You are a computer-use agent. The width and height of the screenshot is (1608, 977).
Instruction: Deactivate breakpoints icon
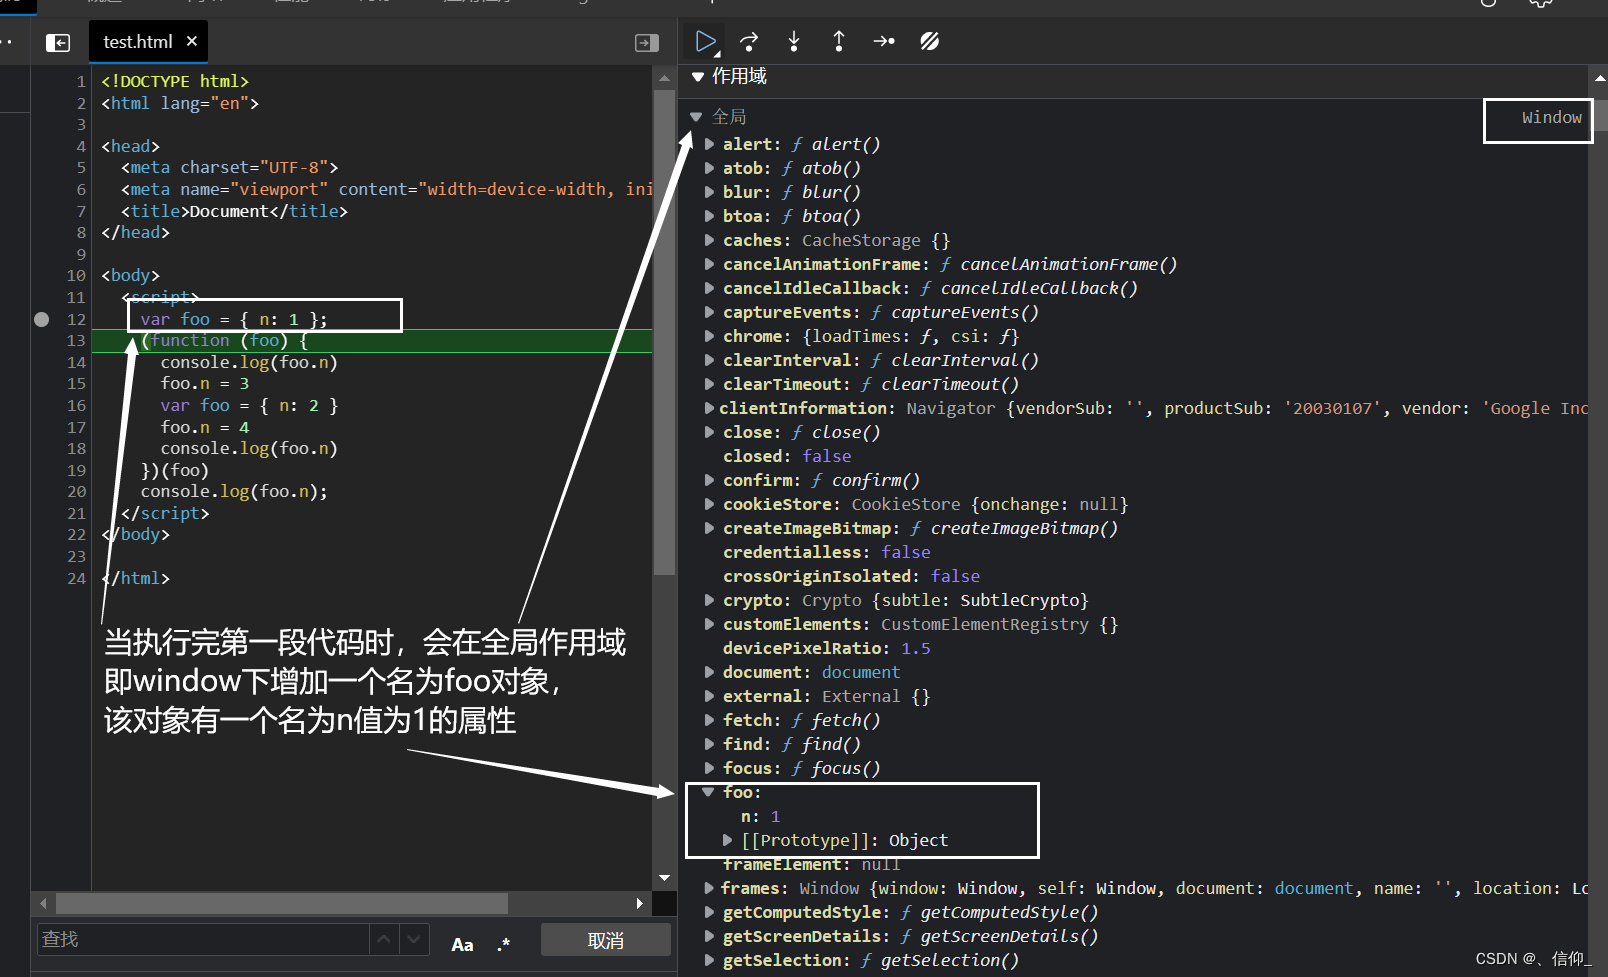click(930, 41)
